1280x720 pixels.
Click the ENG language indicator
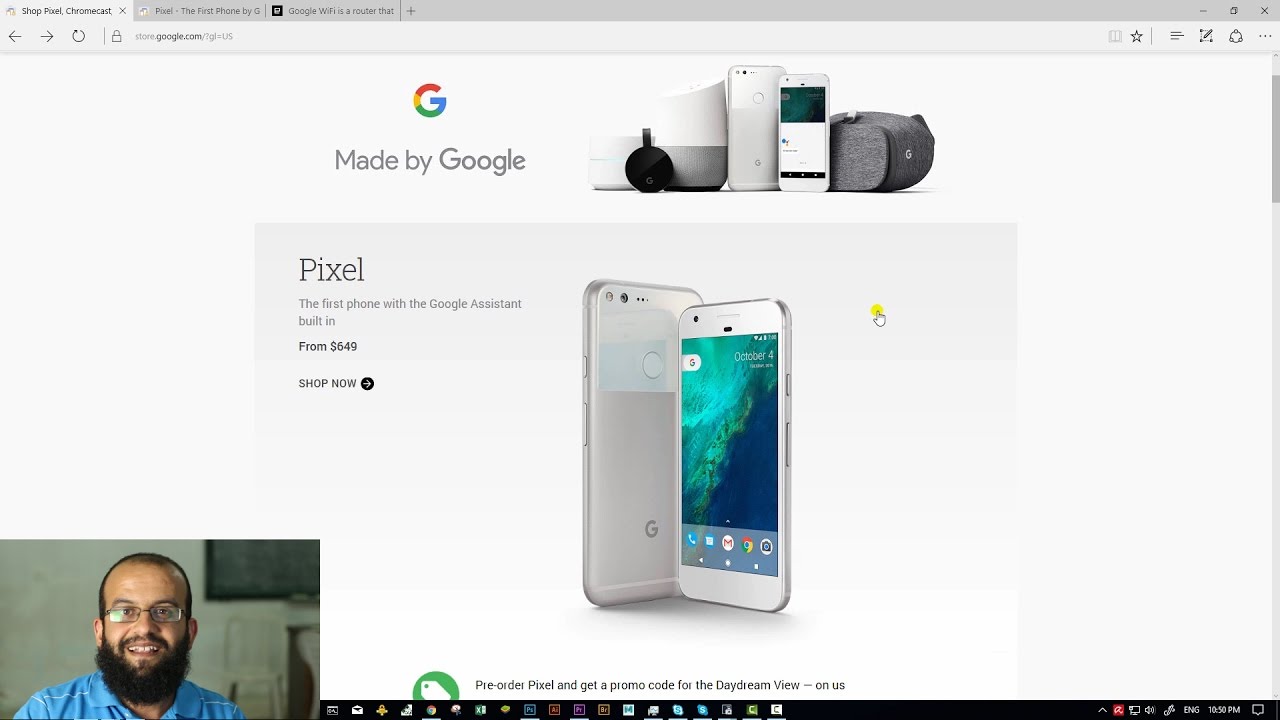coord(1191,710)
